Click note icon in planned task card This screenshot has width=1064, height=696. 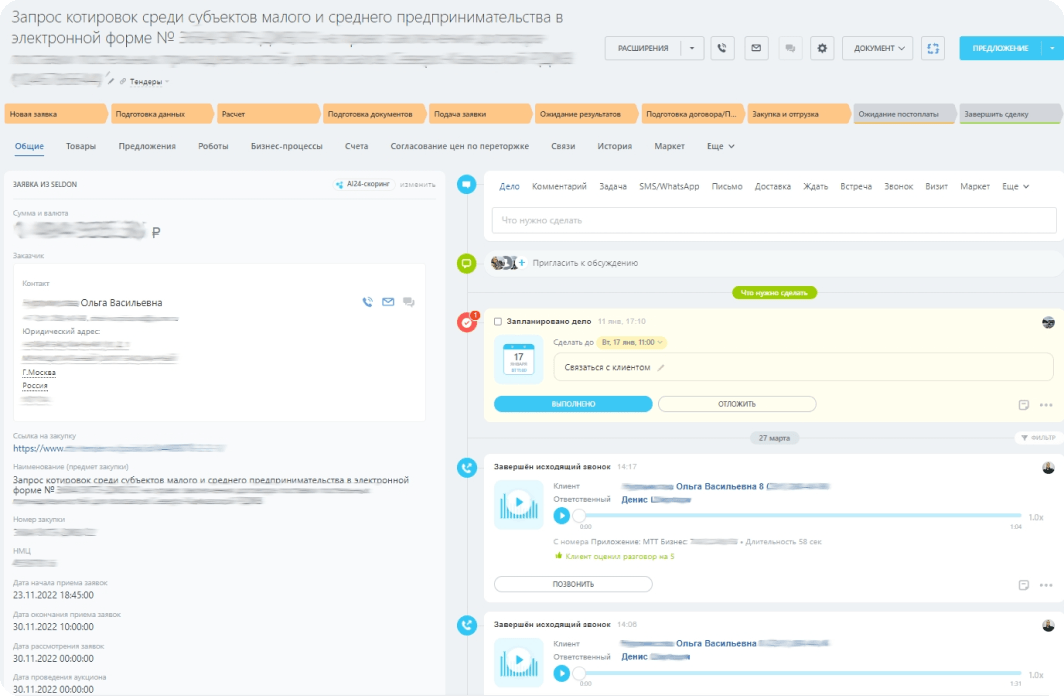[x=1024, y=405]
